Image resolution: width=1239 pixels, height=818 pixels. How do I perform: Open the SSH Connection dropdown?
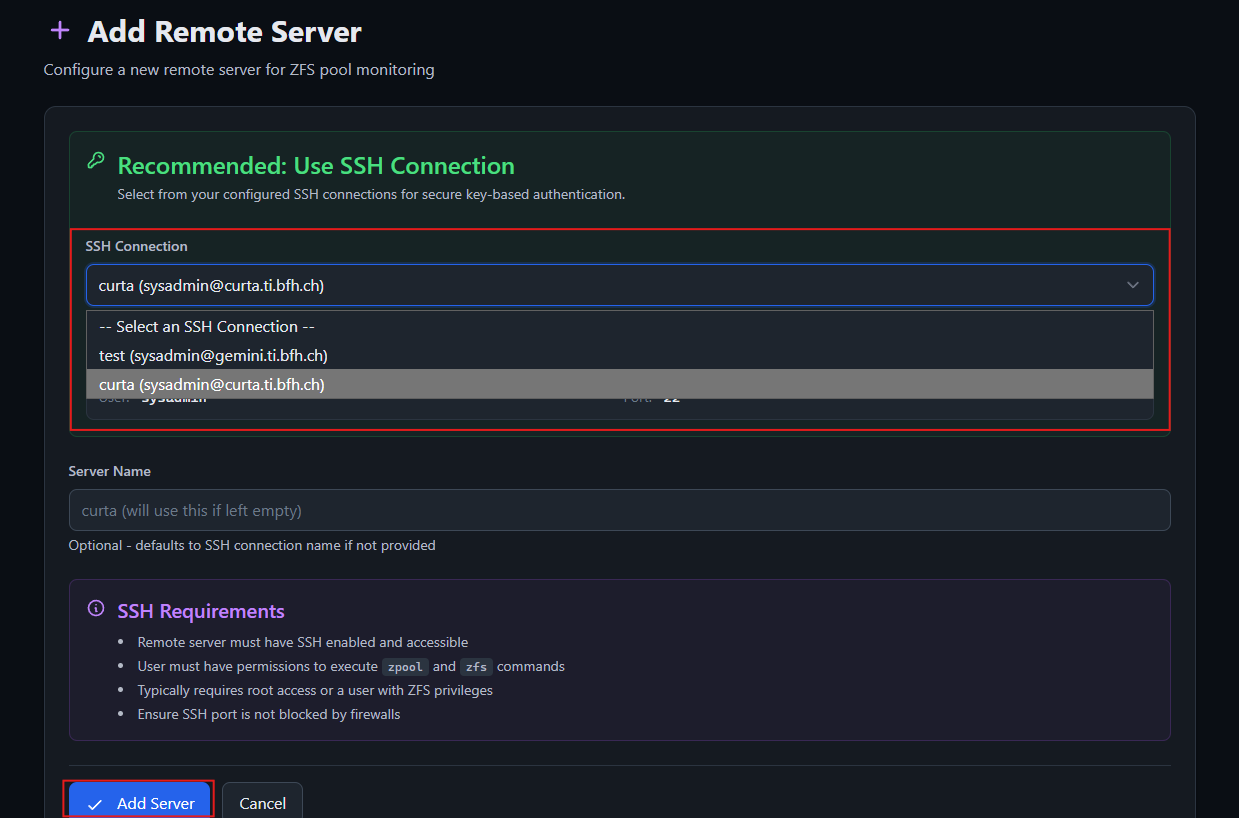tap(619, 285)
